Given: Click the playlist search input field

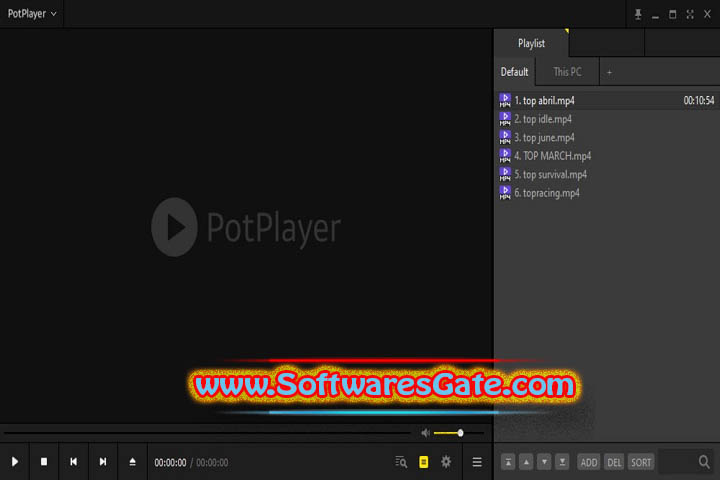Looking at the screenshot, I should (677, 462).
